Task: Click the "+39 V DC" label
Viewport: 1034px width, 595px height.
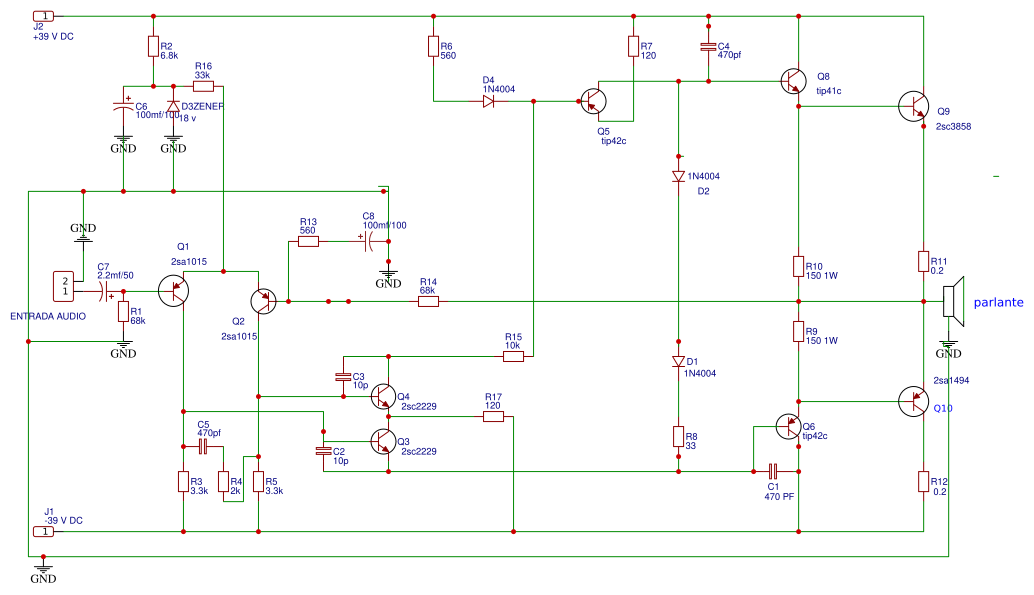Action: click(53, 37)
